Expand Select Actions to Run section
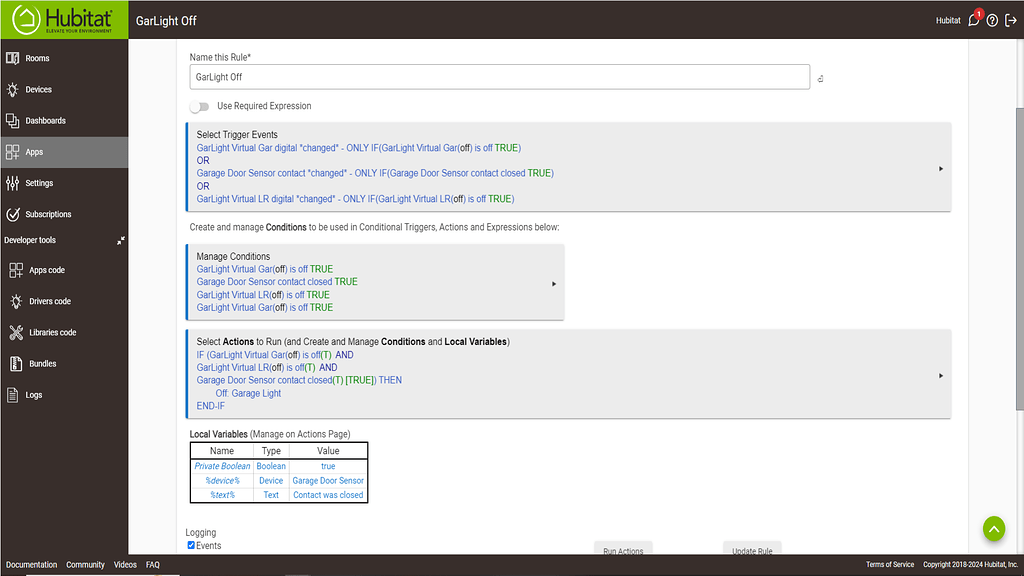The height and width of the screenshot is (576, 1024). [x=941, y=375]
